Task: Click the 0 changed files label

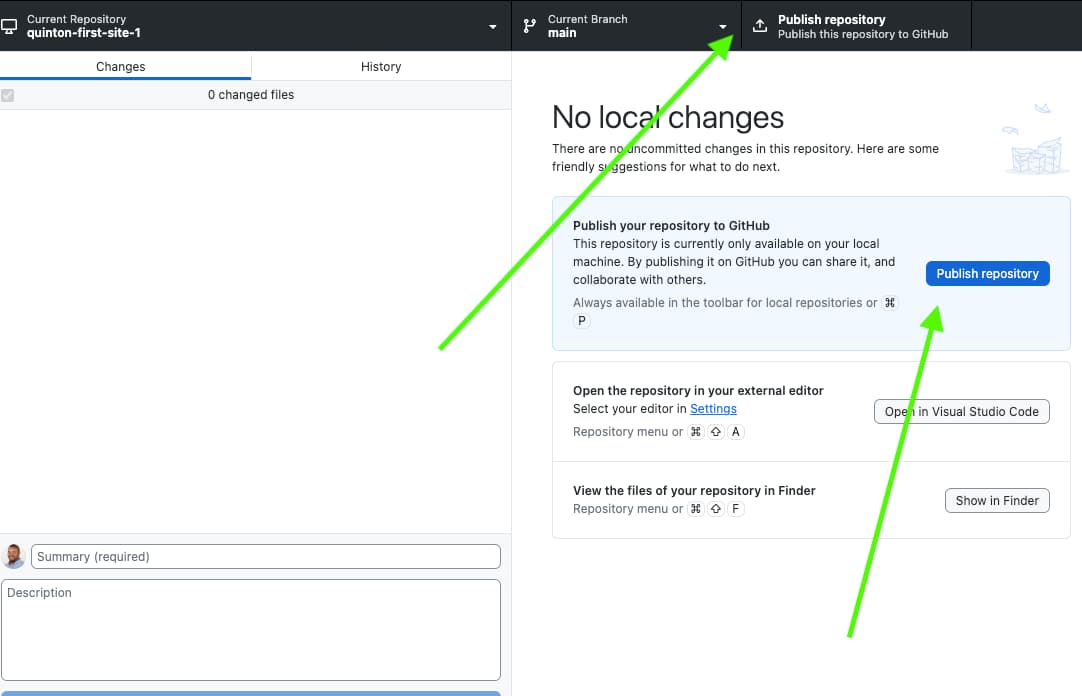Action: coord(250,95)
